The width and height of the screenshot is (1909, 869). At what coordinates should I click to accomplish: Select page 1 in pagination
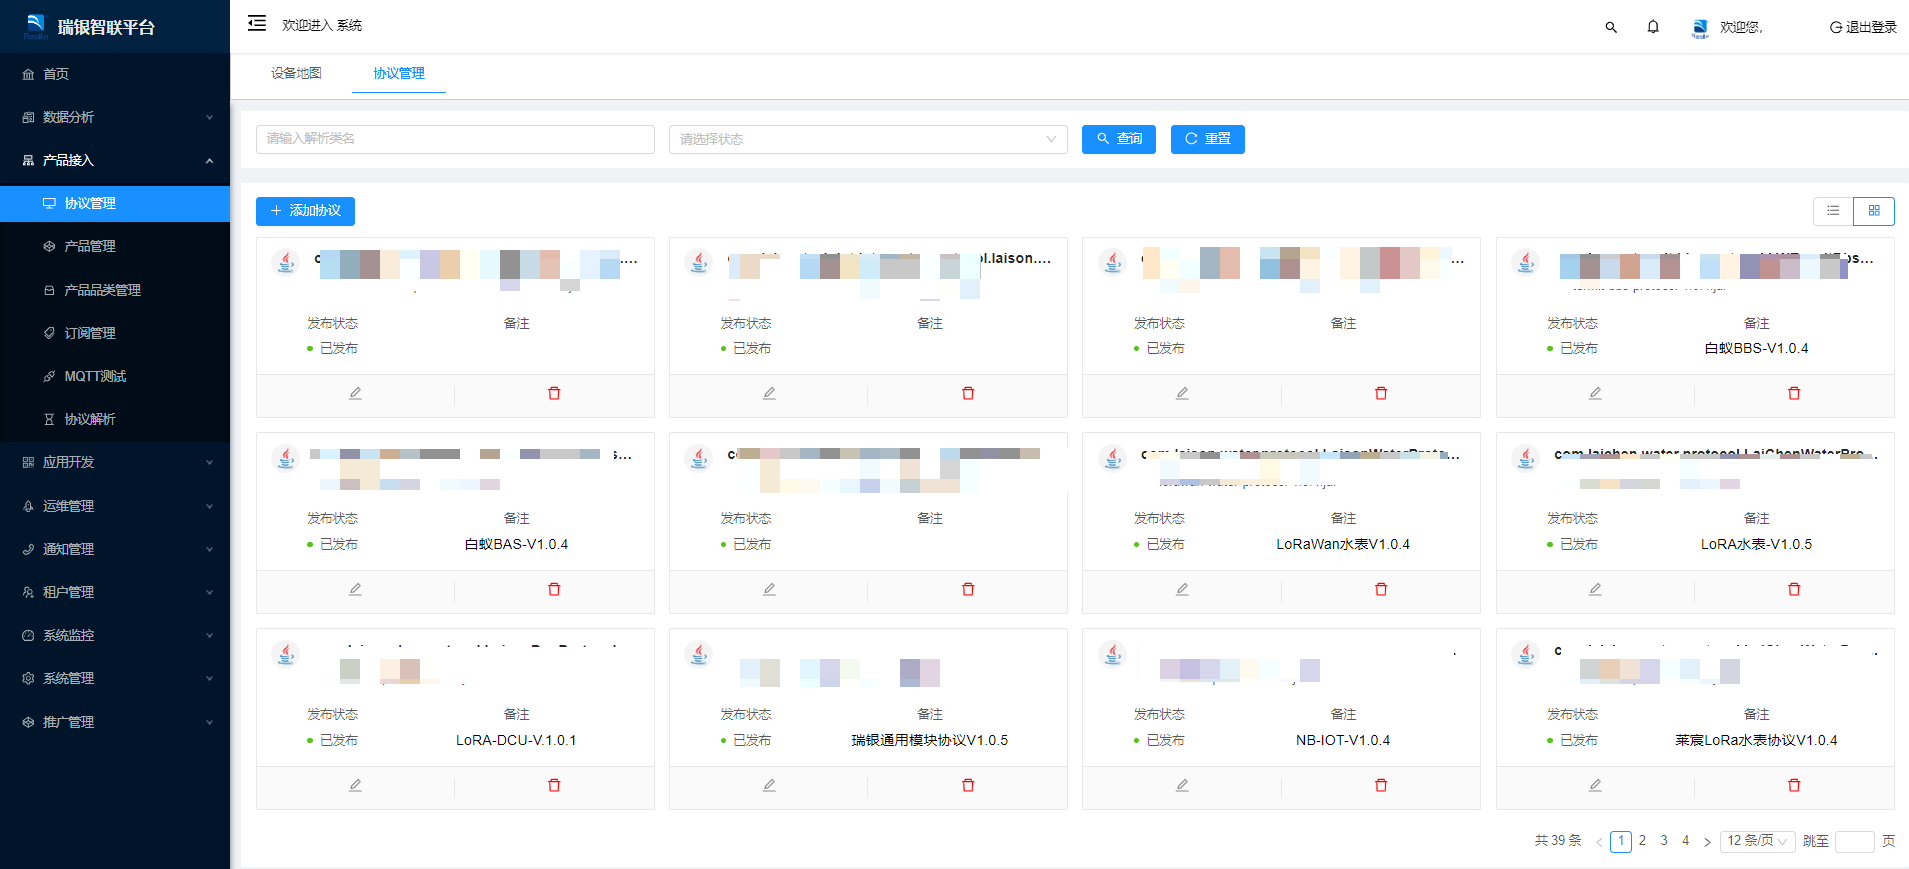tap(1621, 841)
